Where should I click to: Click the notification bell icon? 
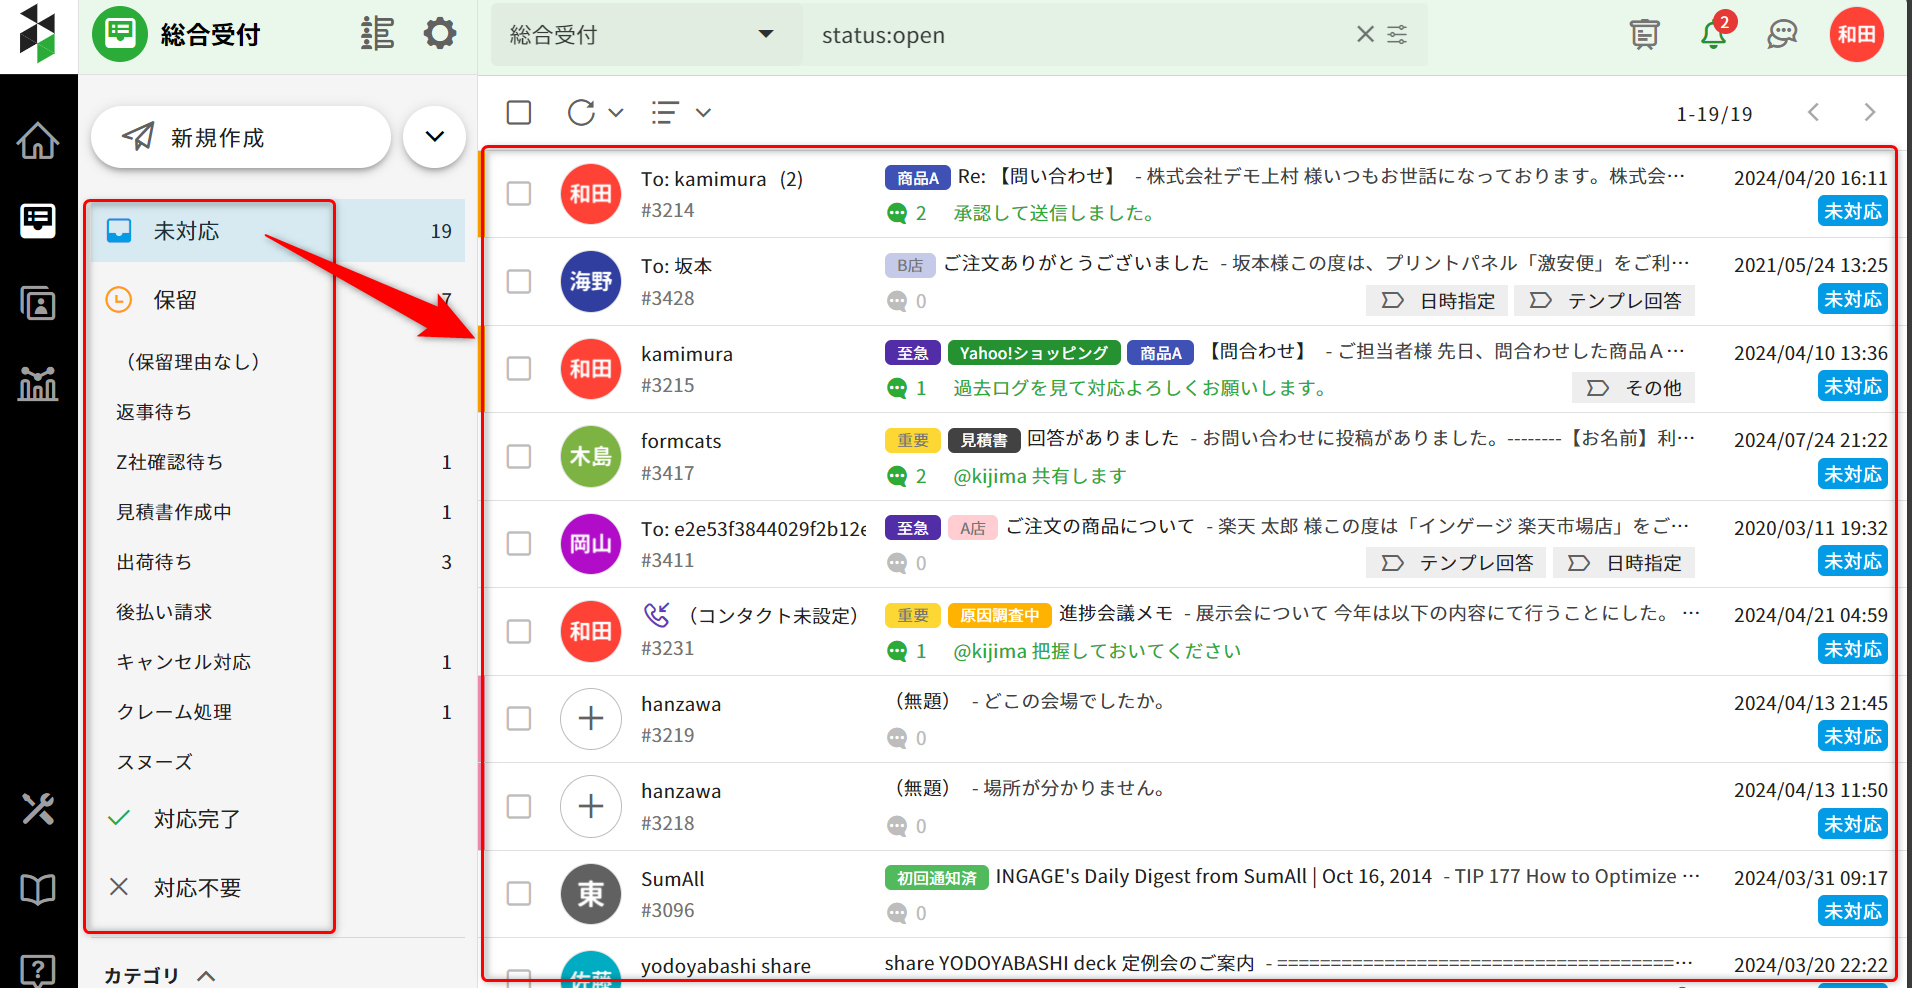pyautogui.click(x=1713, y=35)
